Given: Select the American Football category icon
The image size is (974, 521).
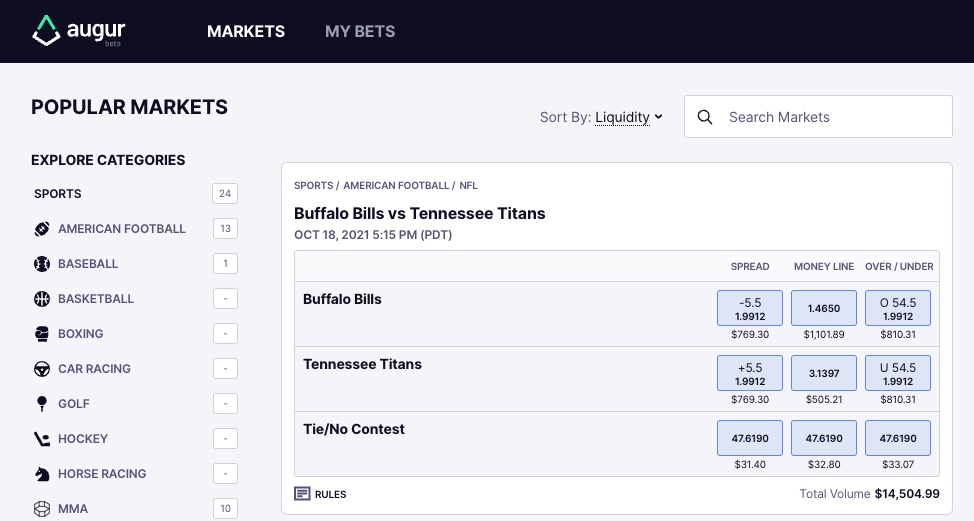Looking at the screenshot, I should coord(42,229).
